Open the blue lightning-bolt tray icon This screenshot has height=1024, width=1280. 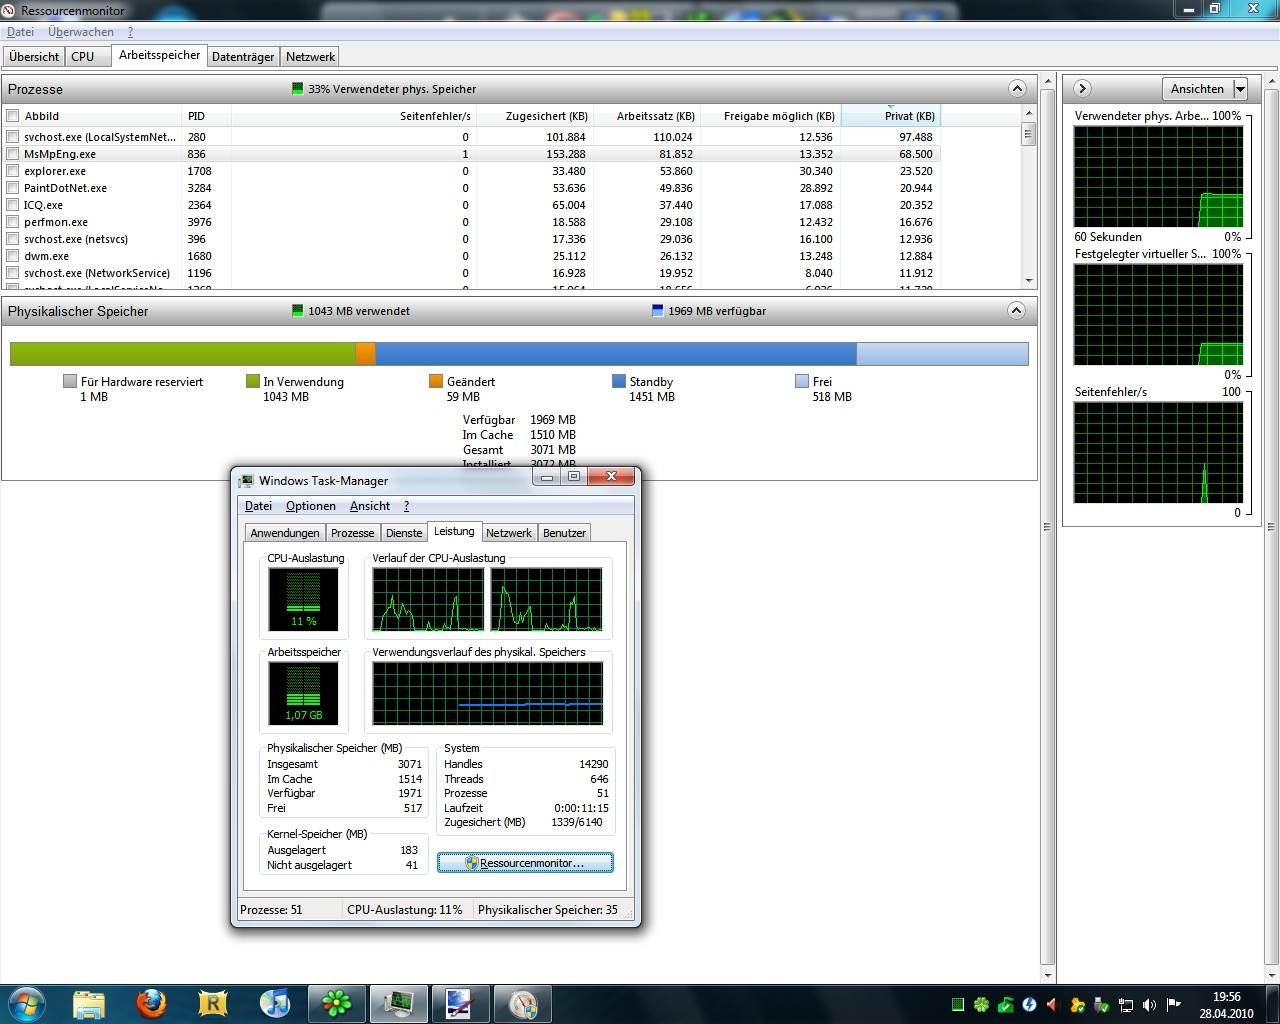click(1029, 1005)
